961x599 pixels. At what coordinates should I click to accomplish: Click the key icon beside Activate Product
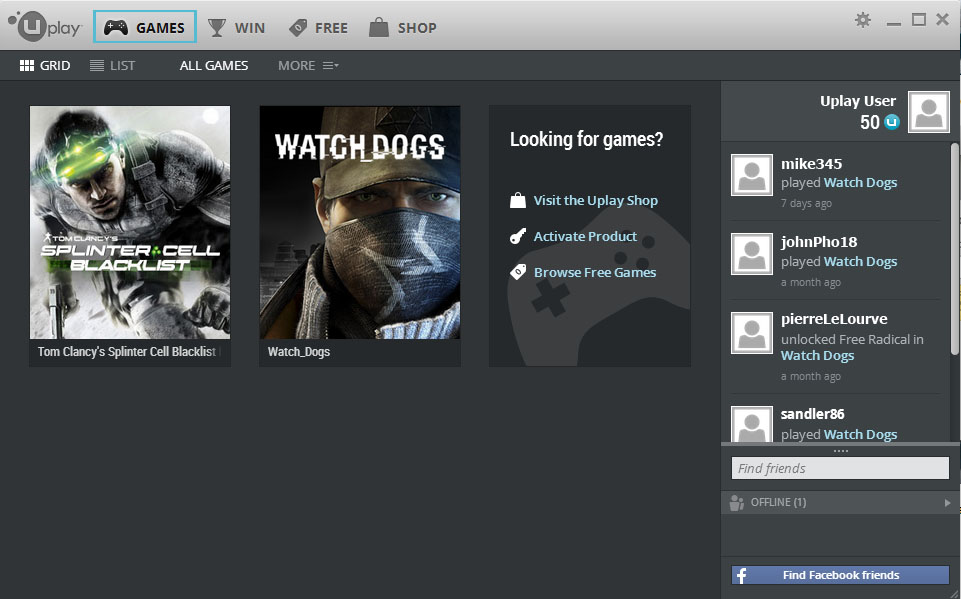coord(518,237)
